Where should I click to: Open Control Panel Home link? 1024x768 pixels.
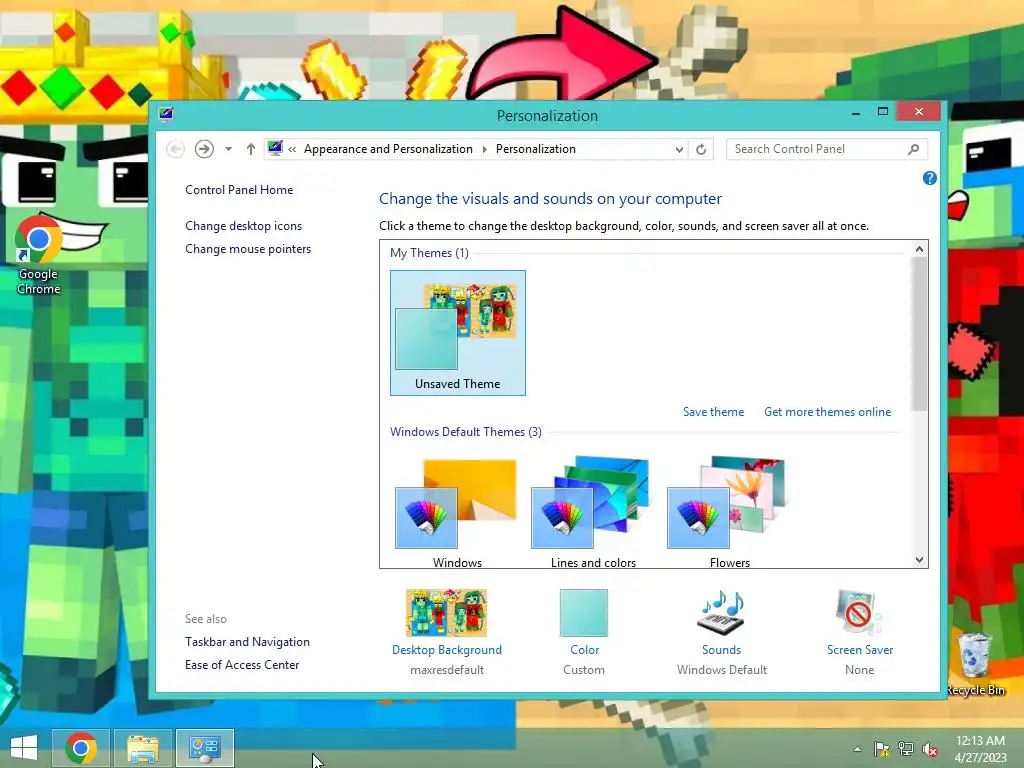239,189
